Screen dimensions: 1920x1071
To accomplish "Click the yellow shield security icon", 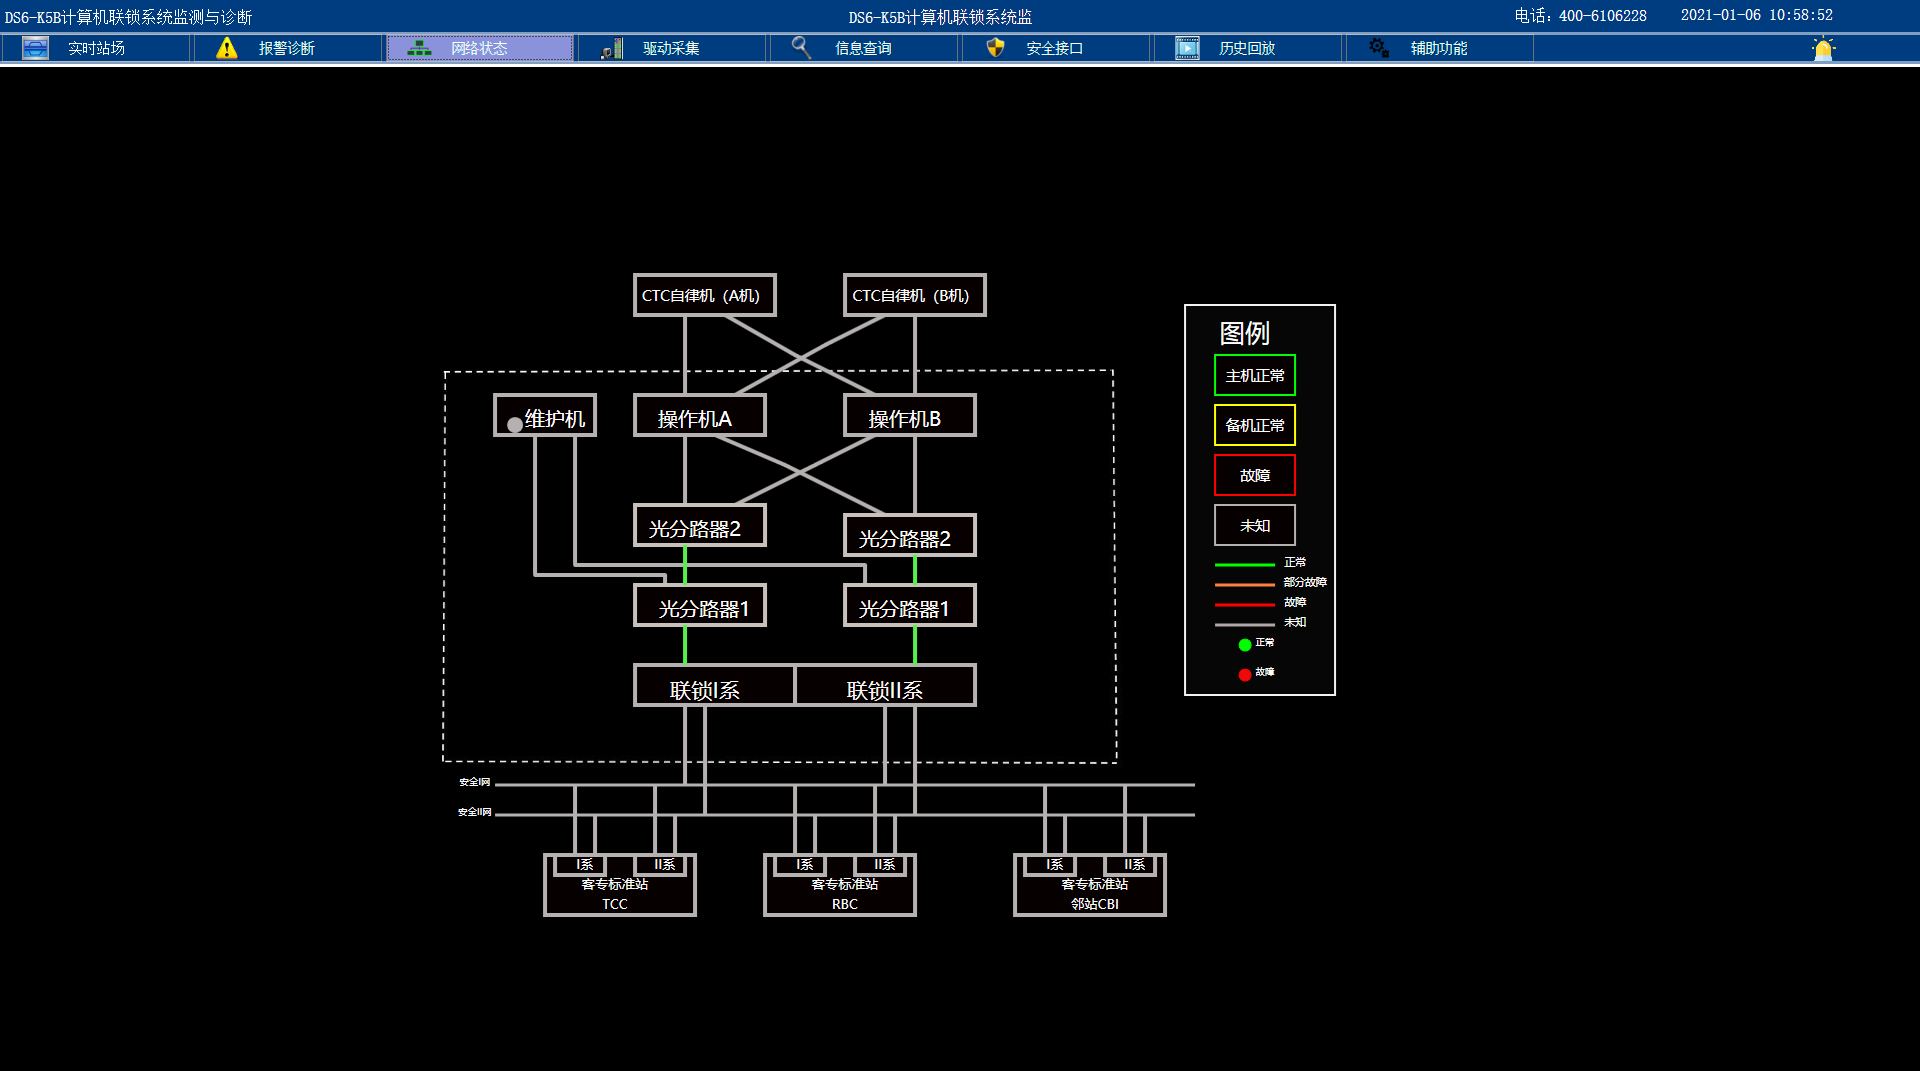I will click(995, 47).
